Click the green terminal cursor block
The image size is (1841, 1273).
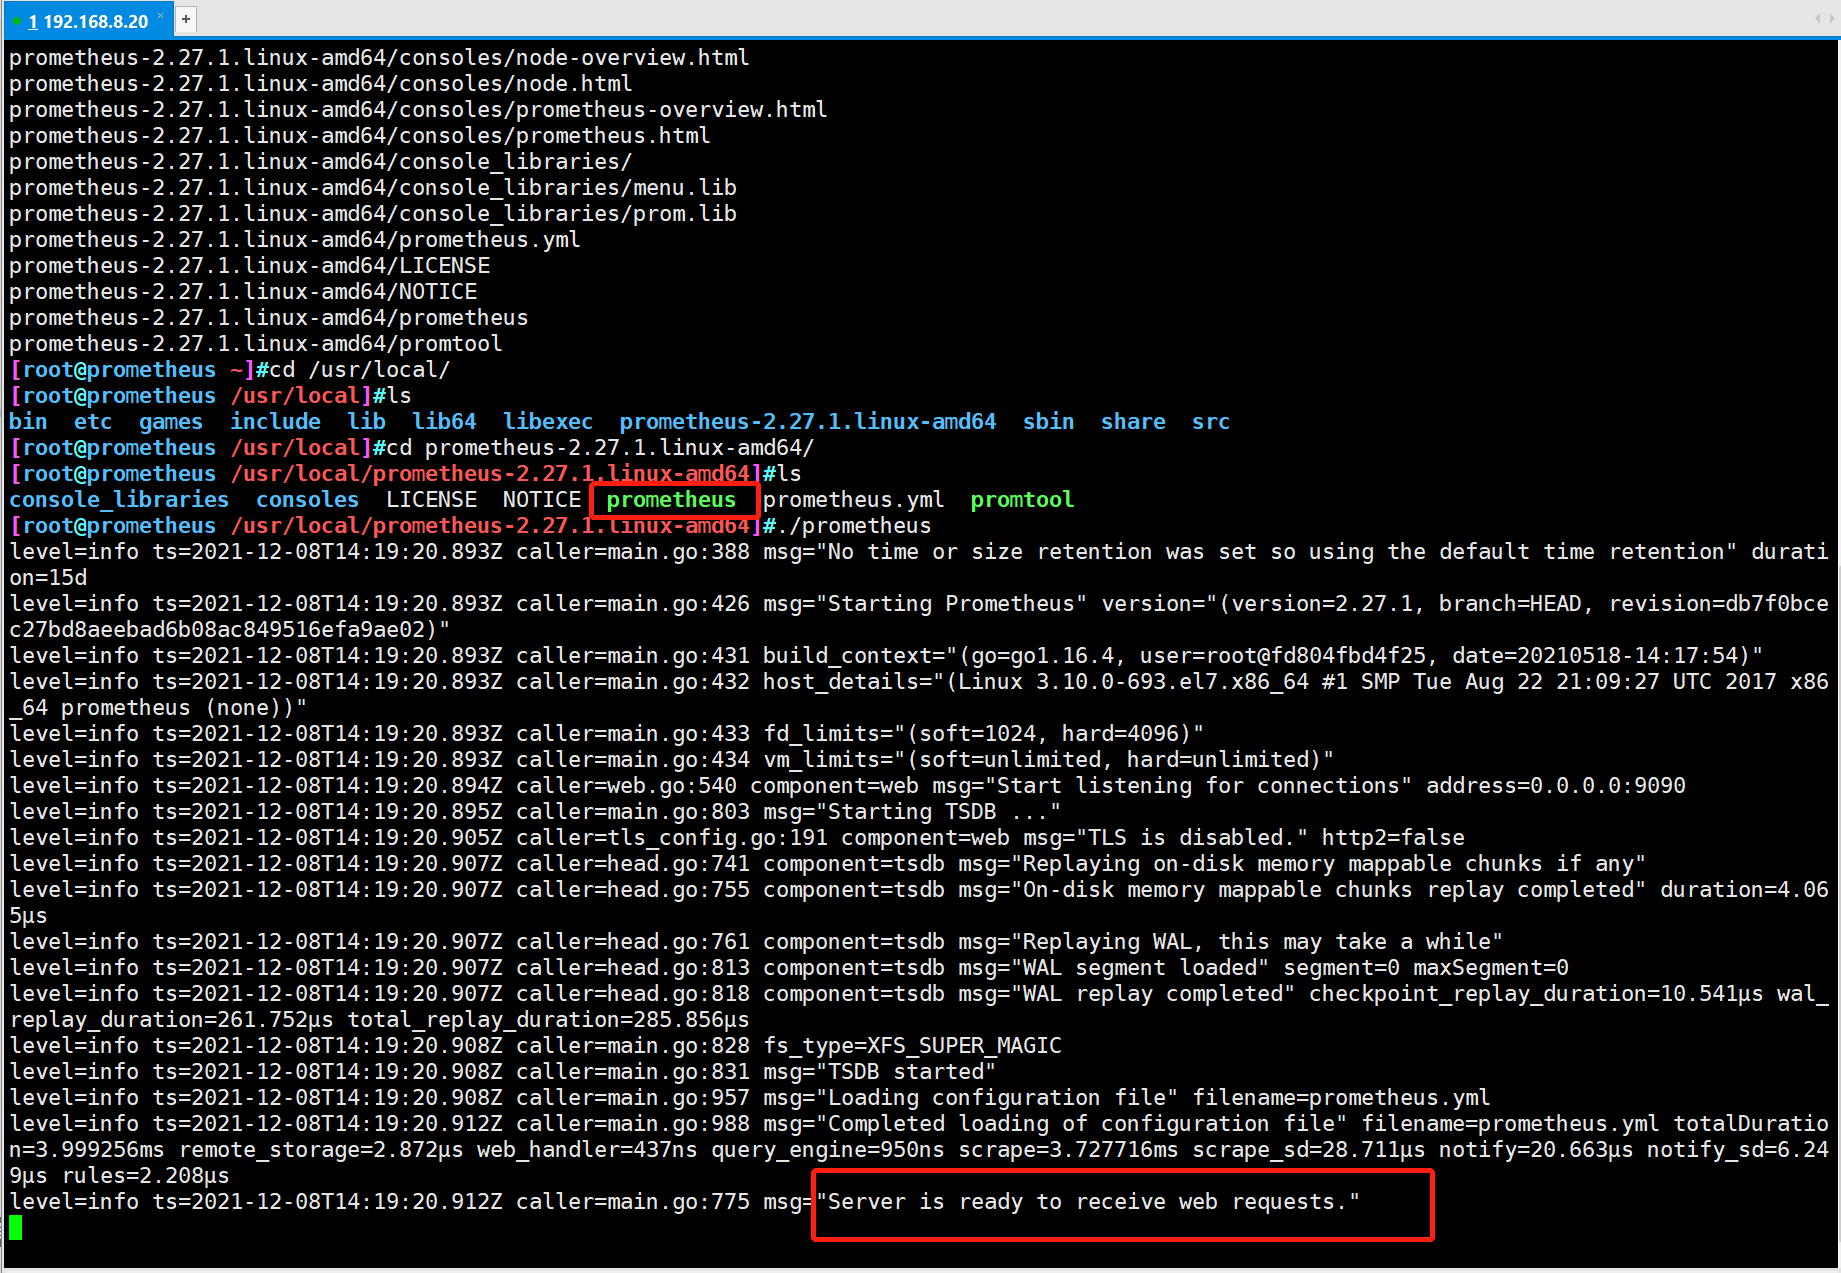tap(15, 1227)
